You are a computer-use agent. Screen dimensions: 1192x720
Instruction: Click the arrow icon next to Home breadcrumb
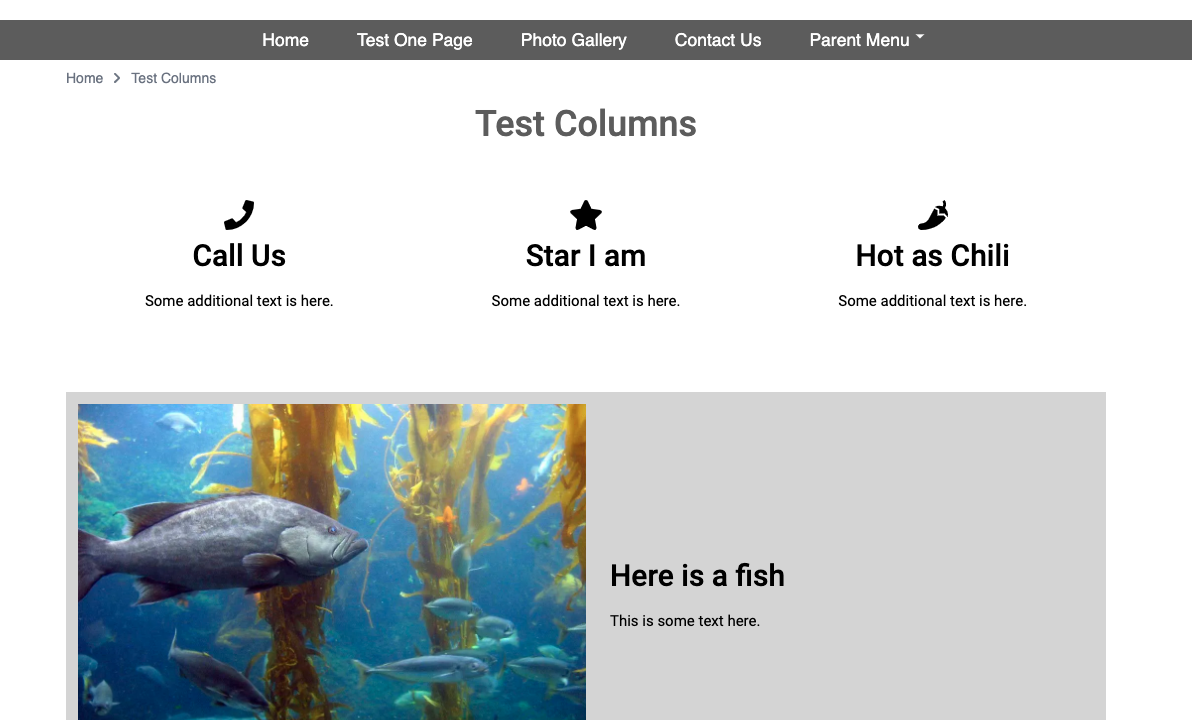point(116,77)
